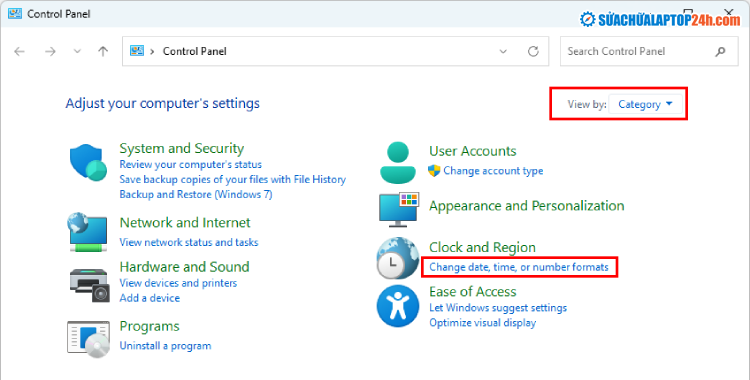Click the Control Panel title bar icon
This screenshot has height=380, width=750.
pyautogui.click(x=15, y=13)
